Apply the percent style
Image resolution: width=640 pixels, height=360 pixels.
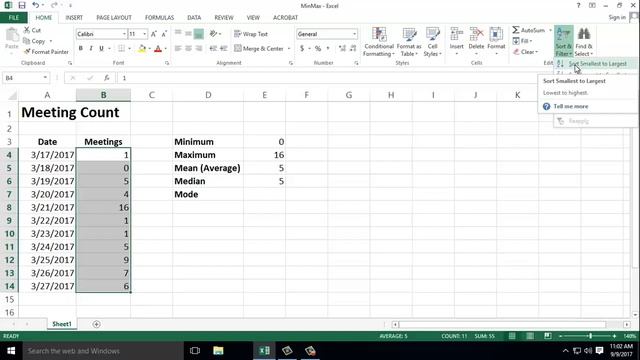pyautogui.click(x=318, y=49)
